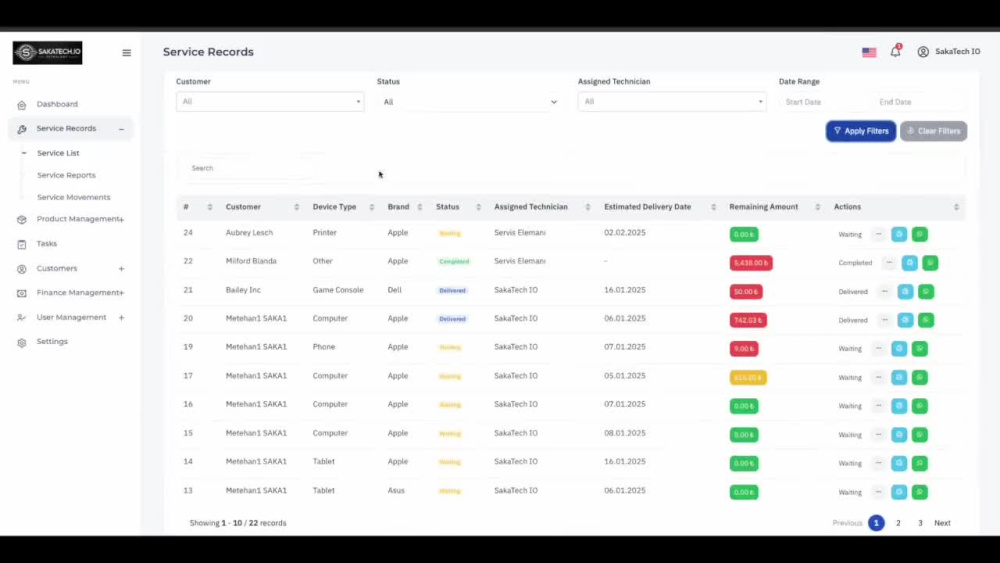The width and height of the screenshot is (1000, 563).
Task: Expand the Finance Management sidebar section
Action: [x=121, y=293]
